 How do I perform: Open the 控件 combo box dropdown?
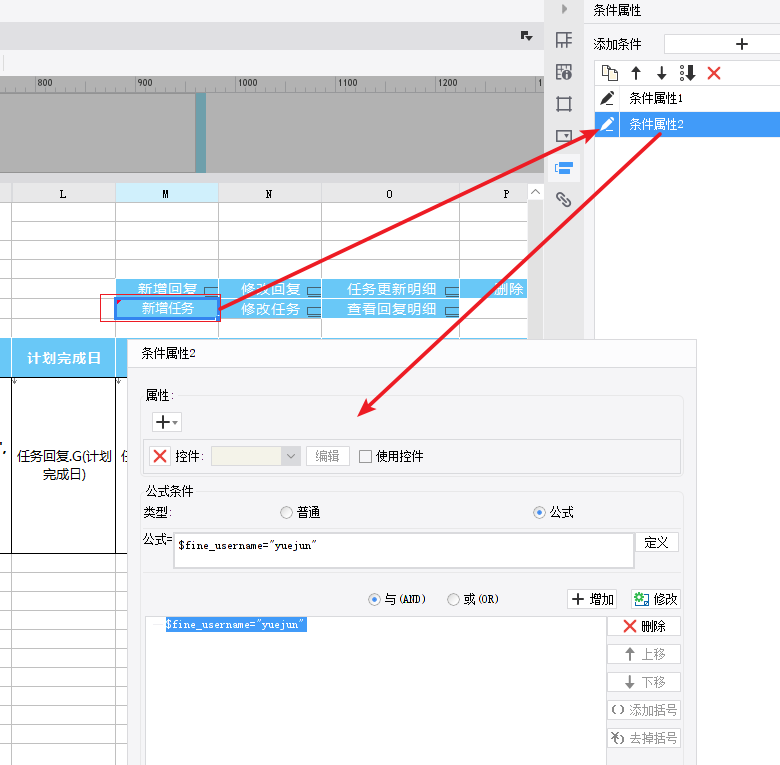click(x=291, y=456)
